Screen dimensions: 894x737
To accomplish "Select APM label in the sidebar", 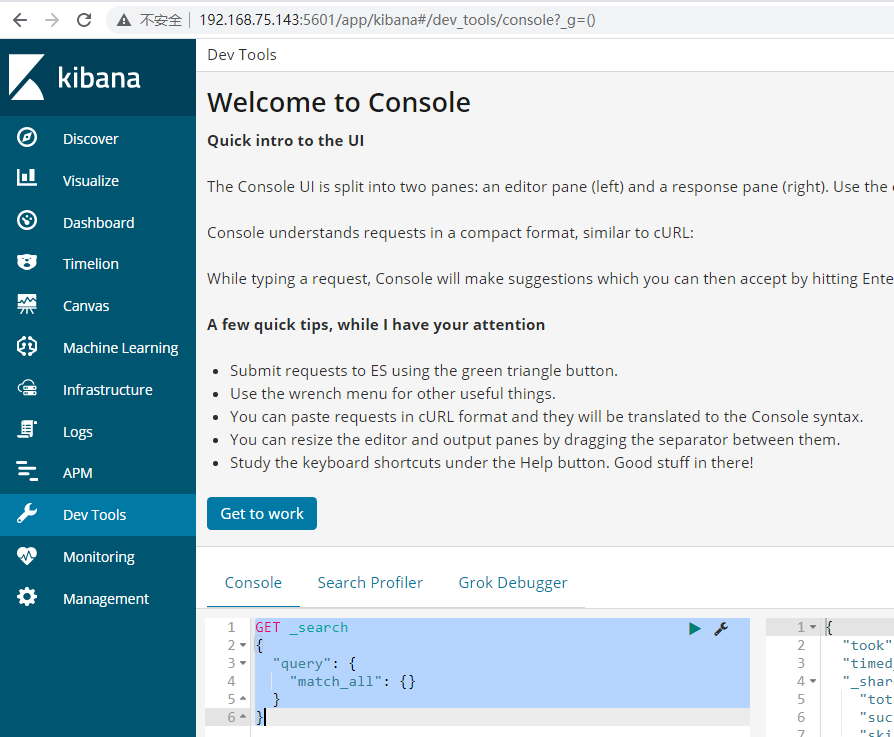I will click(x=78, y=473).
